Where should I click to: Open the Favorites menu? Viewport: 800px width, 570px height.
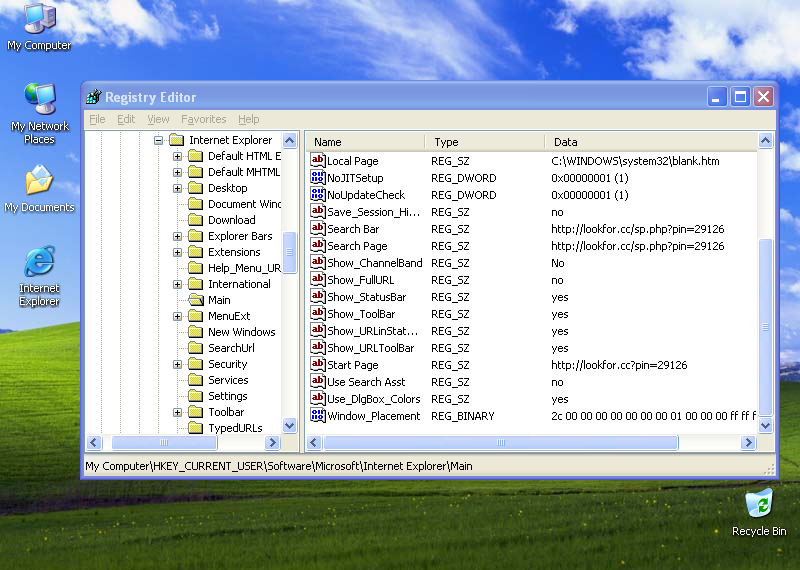tap(204, 119)
